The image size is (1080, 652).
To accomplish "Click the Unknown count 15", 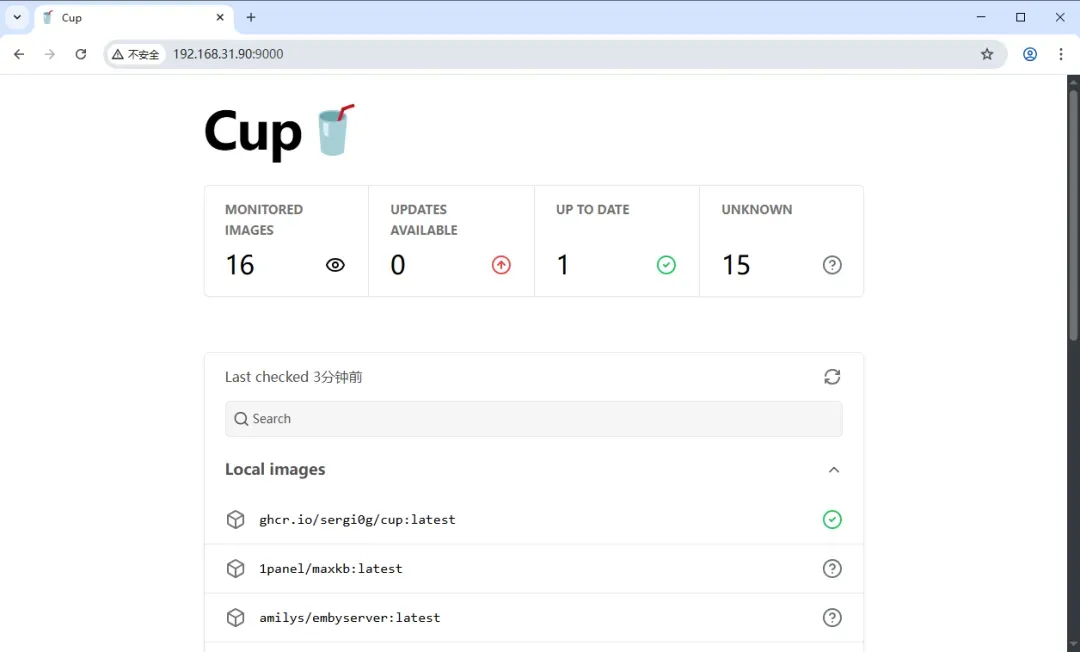I will point(736,265).
